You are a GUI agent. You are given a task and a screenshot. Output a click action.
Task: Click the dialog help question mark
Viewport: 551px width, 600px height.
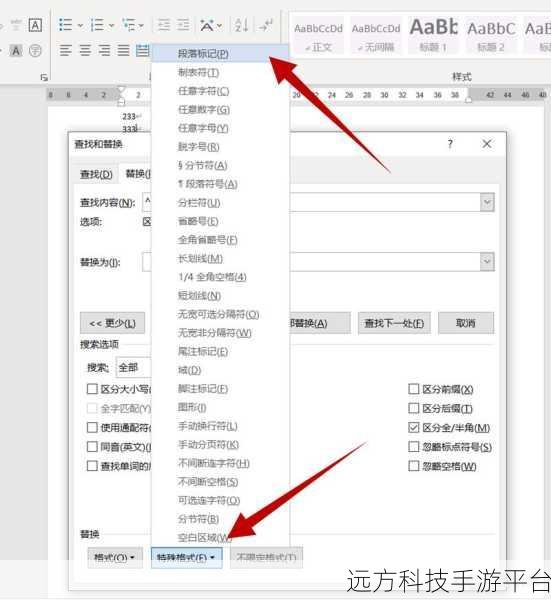click(x=450, y=144)
